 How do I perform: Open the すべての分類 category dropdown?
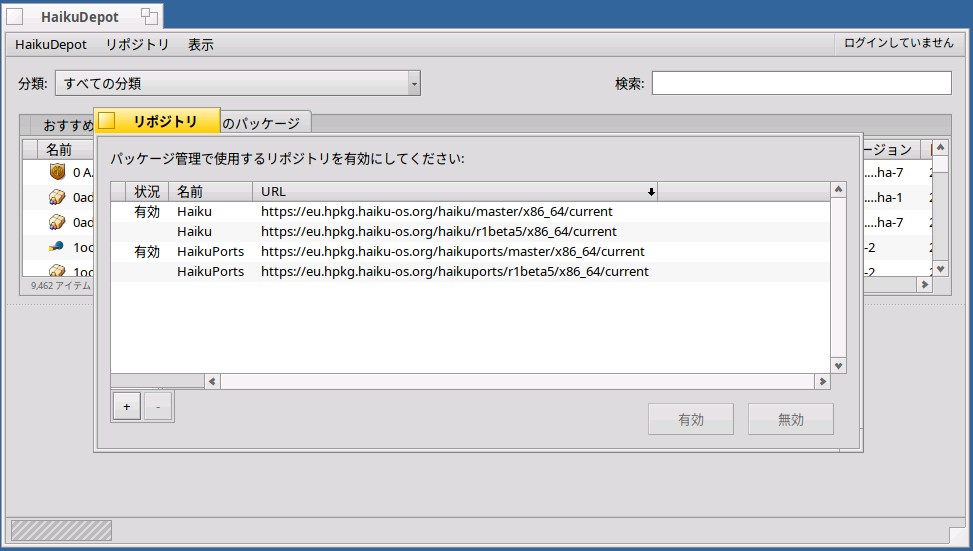coord(238,83)
